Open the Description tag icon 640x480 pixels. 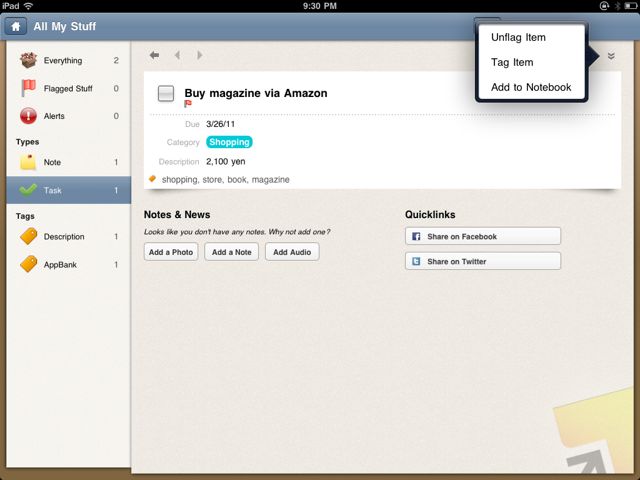28,236
